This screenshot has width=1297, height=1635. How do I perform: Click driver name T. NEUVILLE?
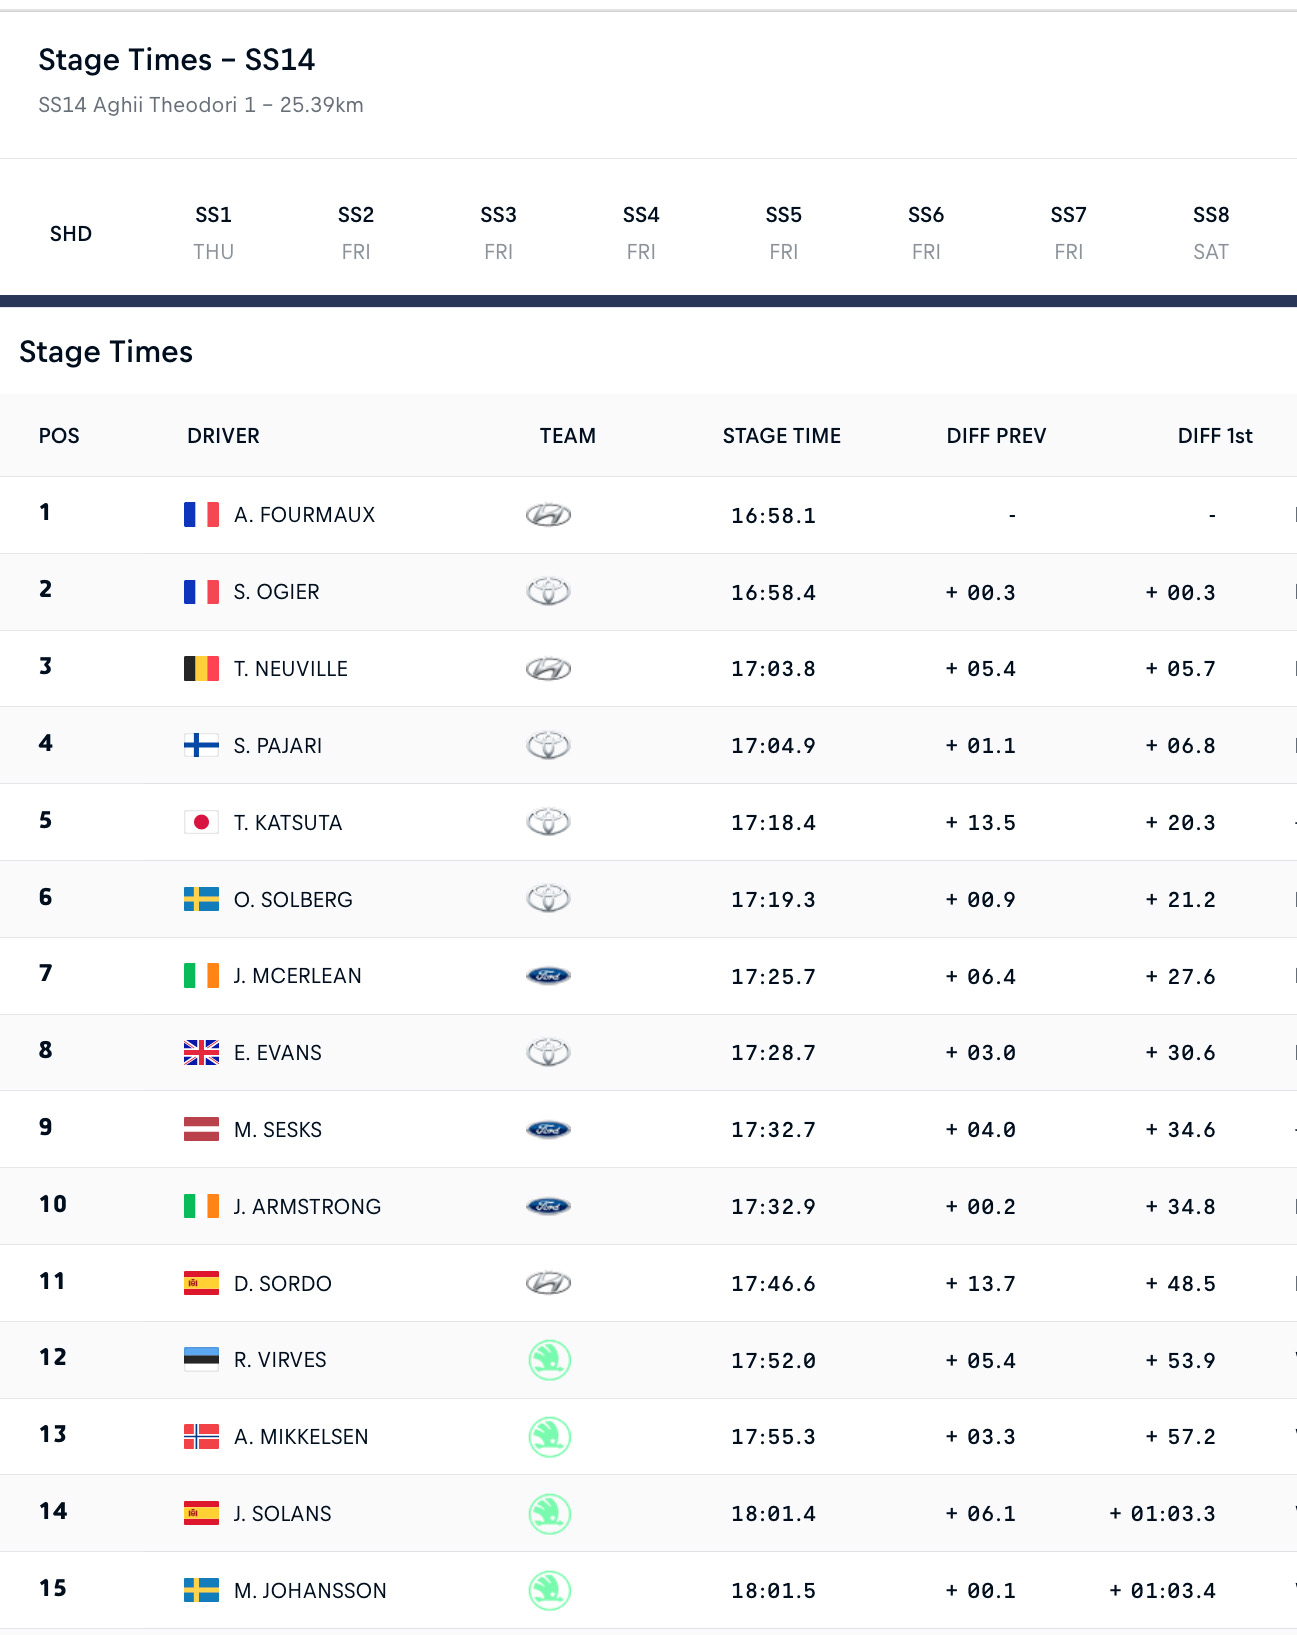[291, 669]
